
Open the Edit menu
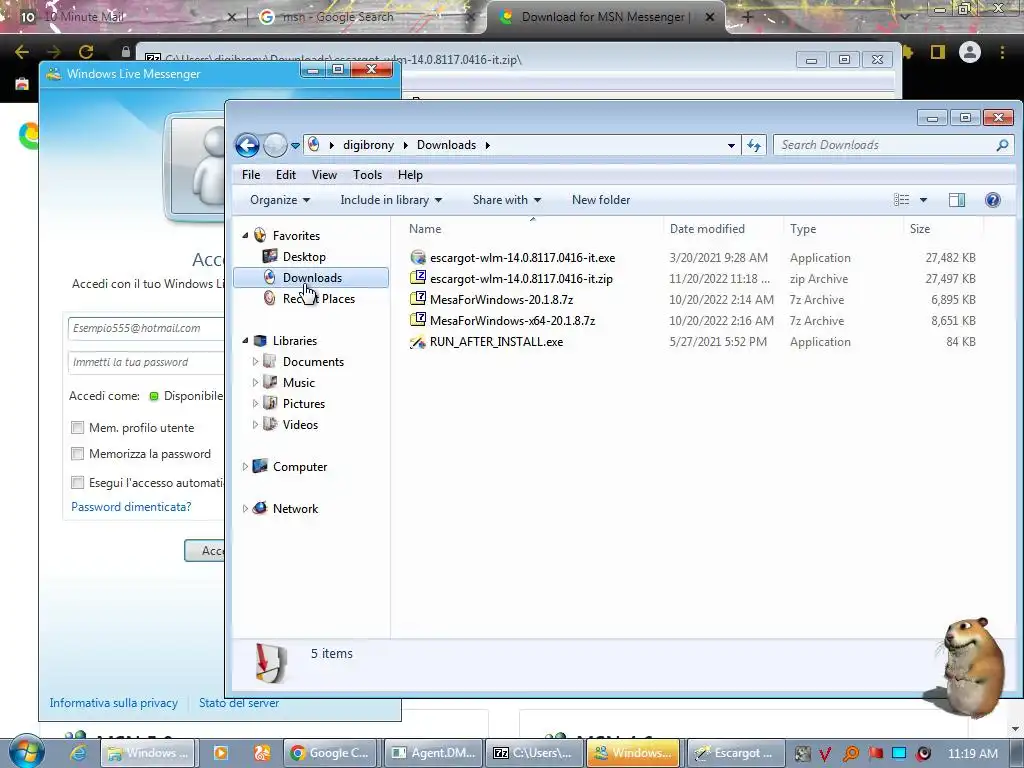(x=285, y=175)
